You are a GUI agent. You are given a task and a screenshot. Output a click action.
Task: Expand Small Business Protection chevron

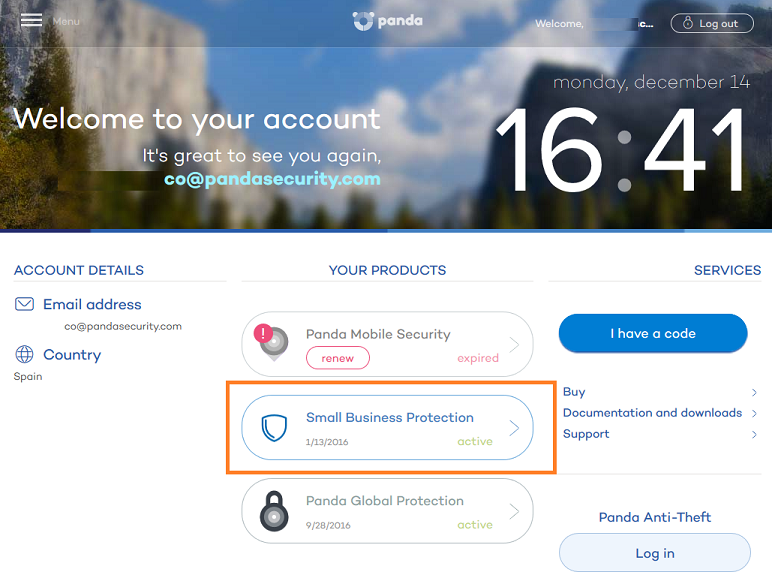[514, 428]
